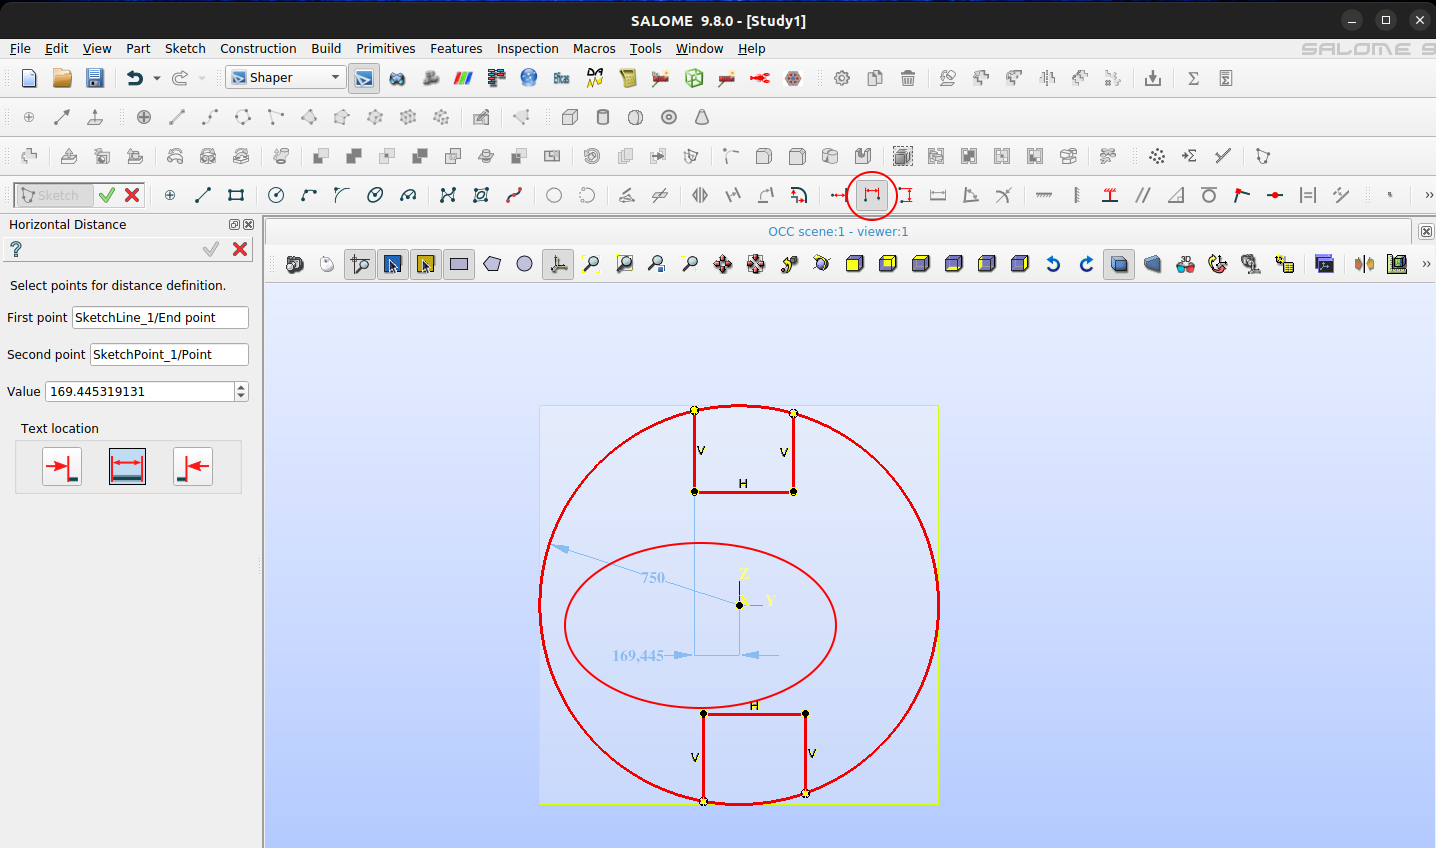
Task: Create a new study with the New document icon
Action: (29, 78)
